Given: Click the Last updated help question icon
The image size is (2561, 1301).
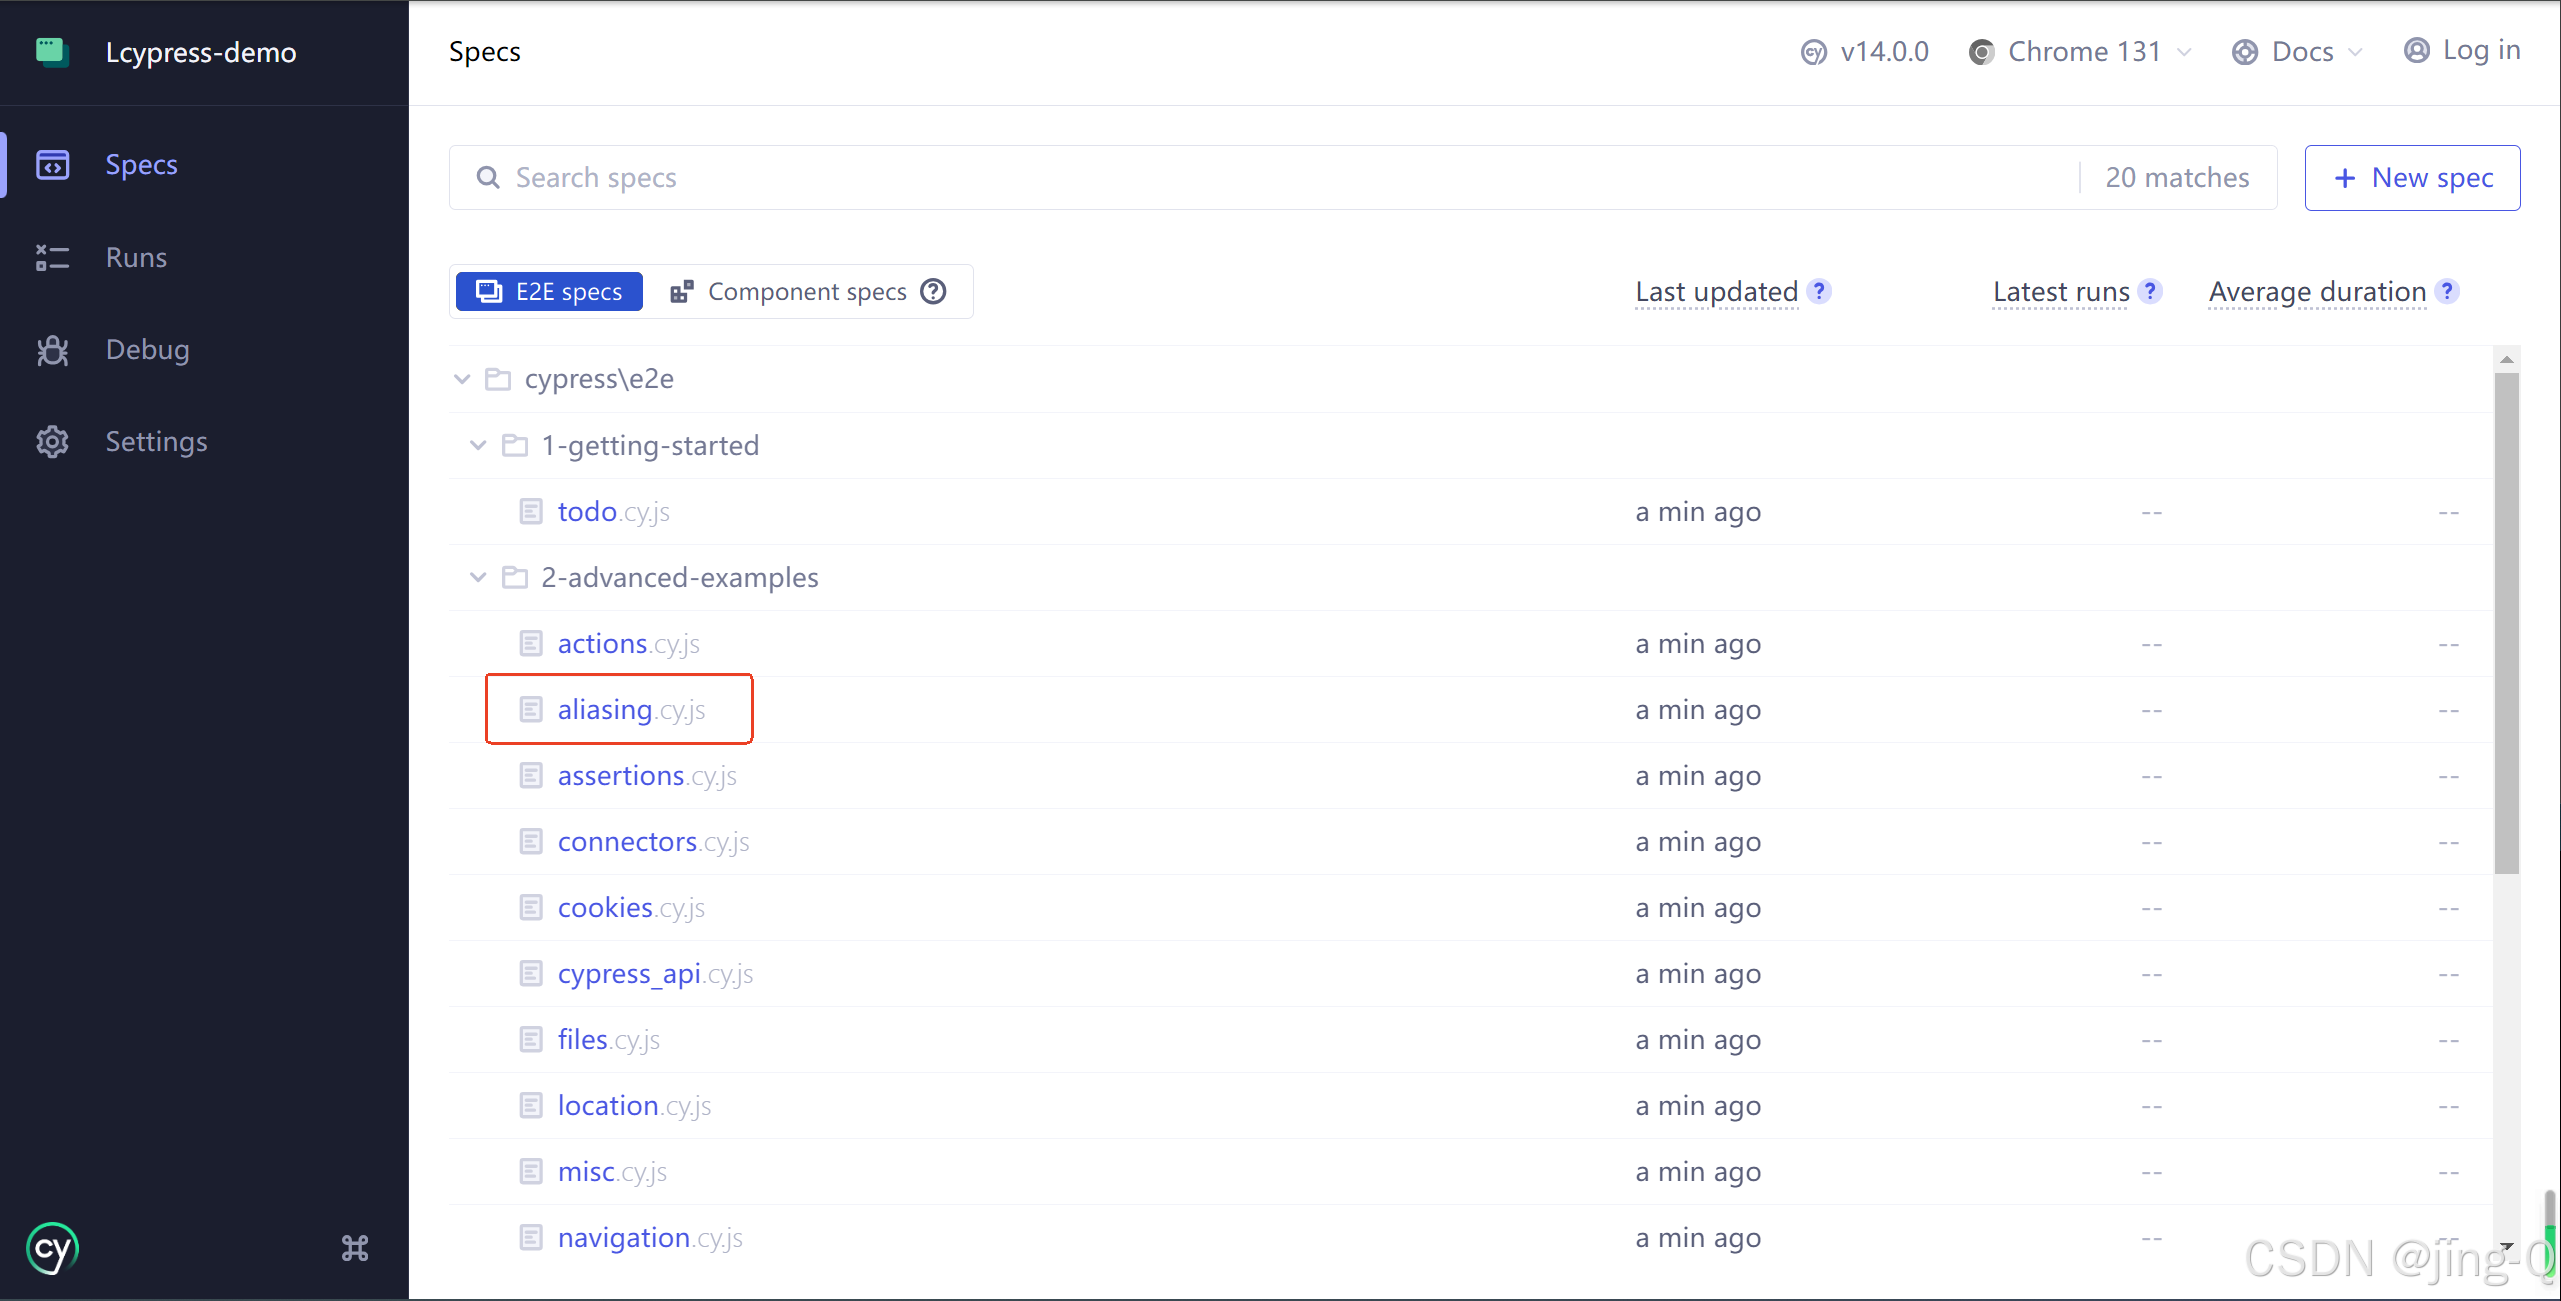Looking at the screenshot, I should click(x=1819, y=291).
